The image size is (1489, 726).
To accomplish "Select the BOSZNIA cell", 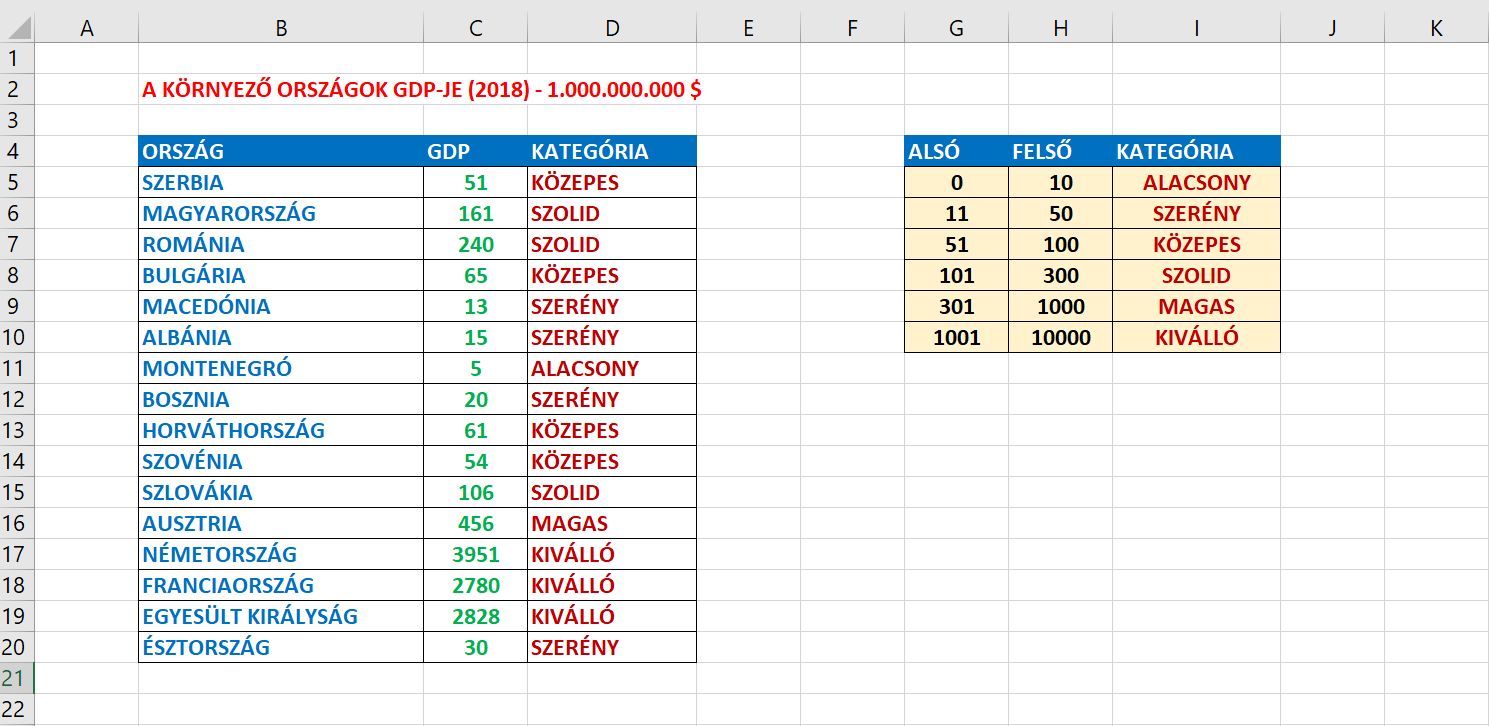I will pos(281,399).
